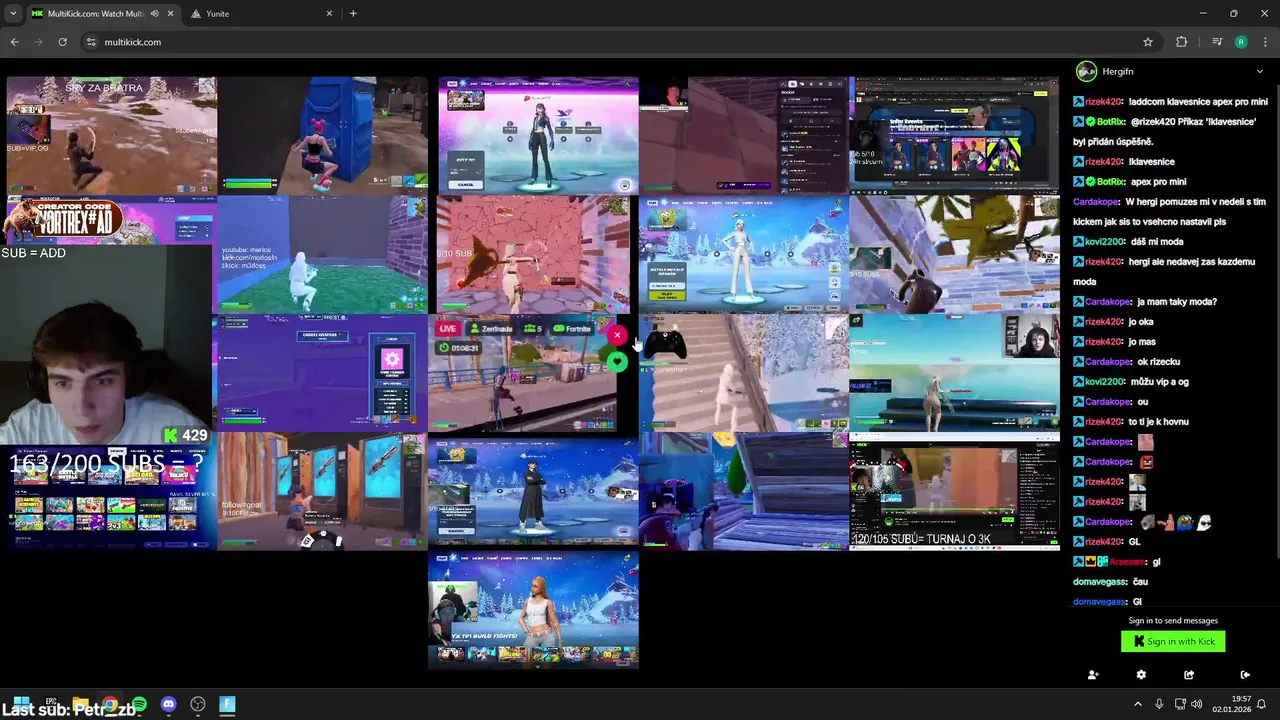1280x720 pixels.
Task: Click the 01:06:31 stream uptime badge
Action: tap(459, 348)
